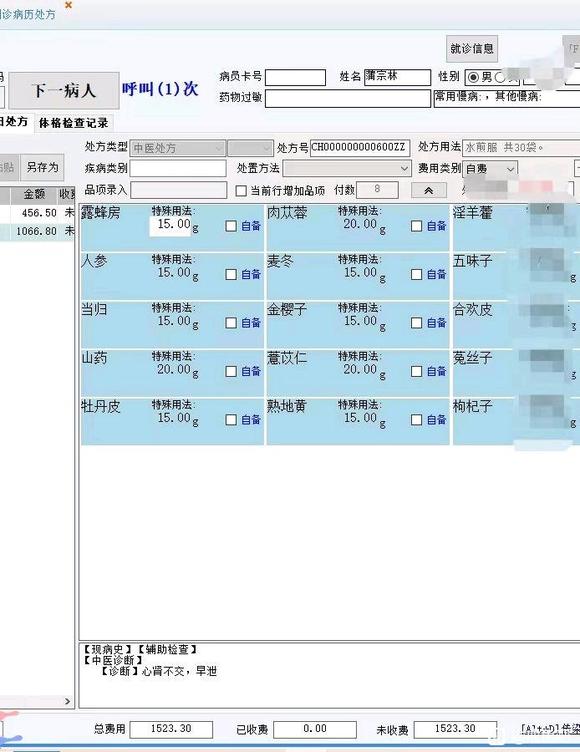Open the 处方类型 中医处方 dropdown
The height and width of the screenshot is (752, 580).
pos(178,148)
